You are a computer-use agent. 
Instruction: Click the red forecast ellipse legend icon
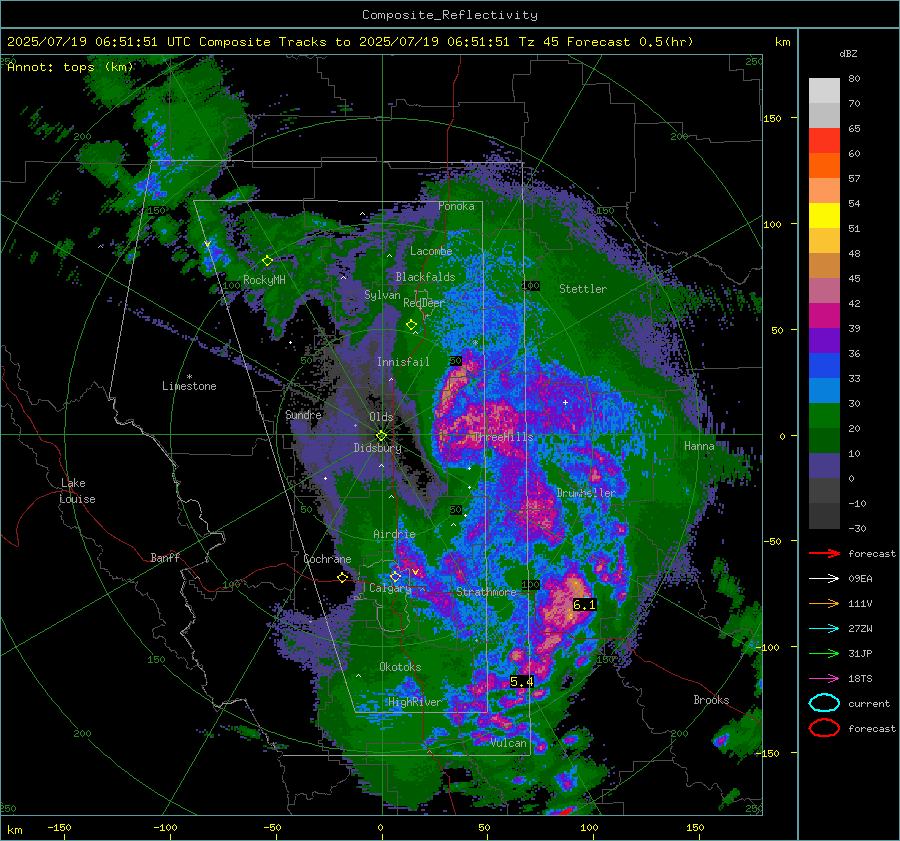824,728
